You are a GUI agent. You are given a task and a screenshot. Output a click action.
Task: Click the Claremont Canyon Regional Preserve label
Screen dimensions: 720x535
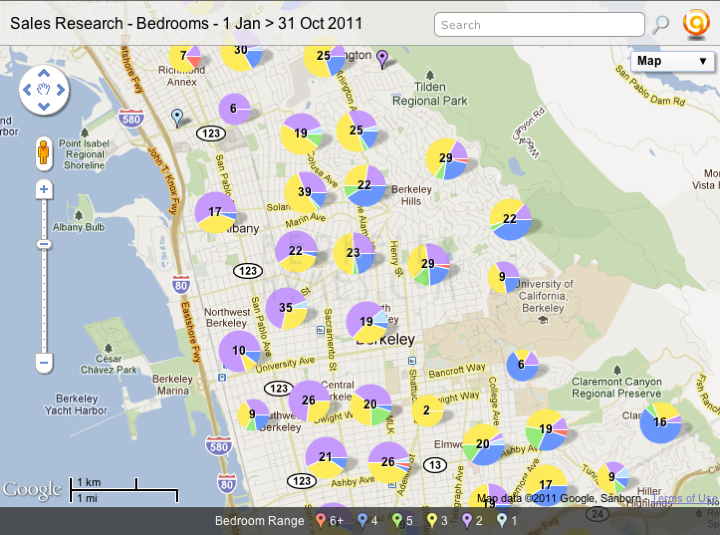click(x=617, y=388)
